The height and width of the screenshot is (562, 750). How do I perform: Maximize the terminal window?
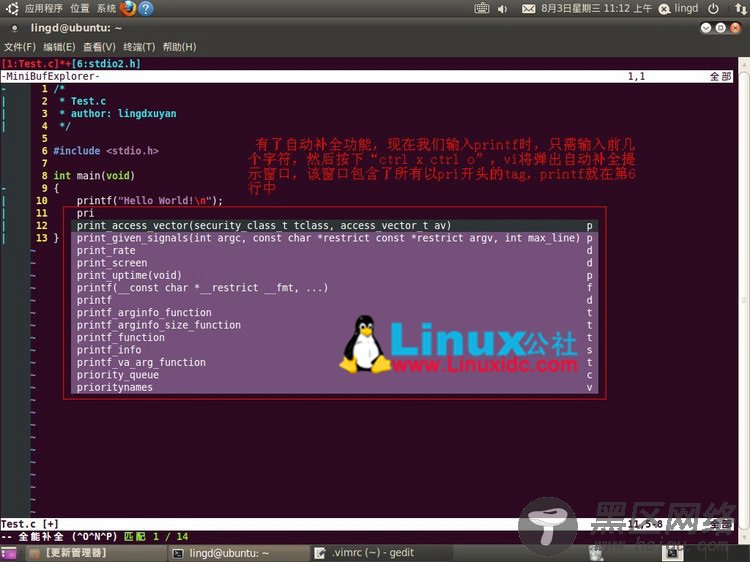tap(720, 28)
